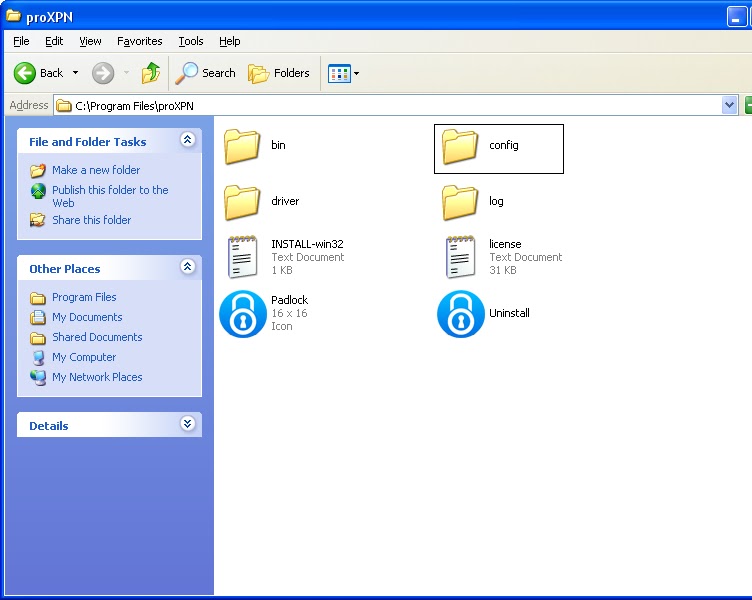The image size is (752, 600).
Task: Select the Uninstall padlock application icon
Action: (x=460, y=314)
